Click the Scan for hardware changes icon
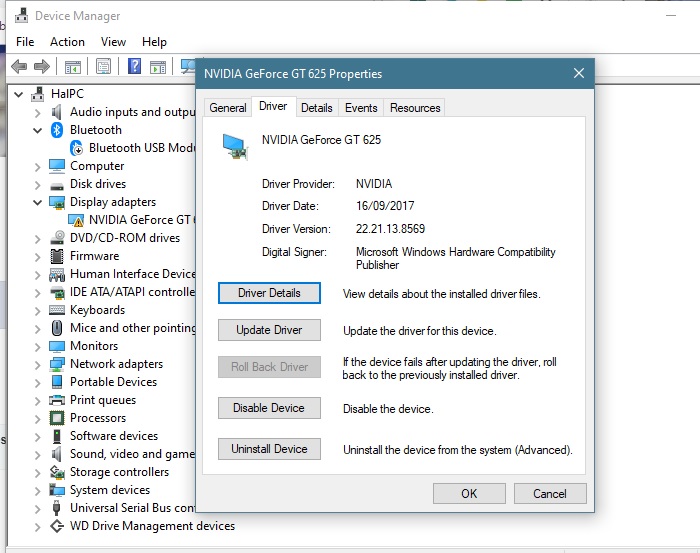Image resolution: width=700 pixels, height=553 pixels. tap(188, 67)
